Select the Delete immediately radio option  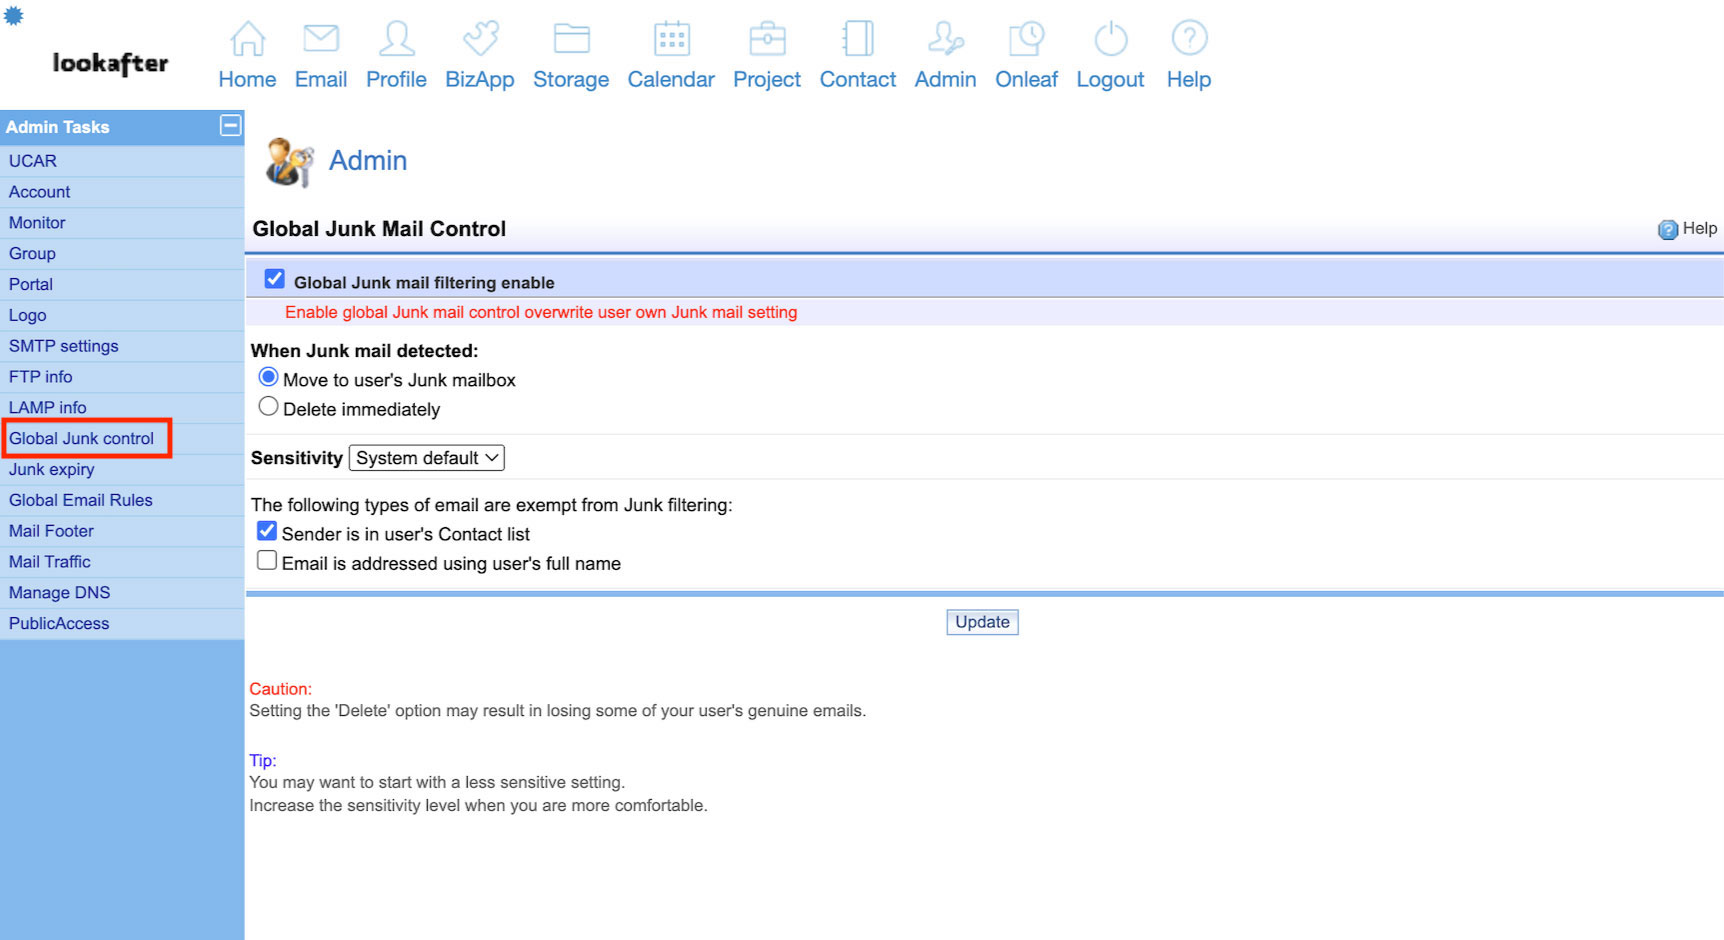[x=268, y=407]
